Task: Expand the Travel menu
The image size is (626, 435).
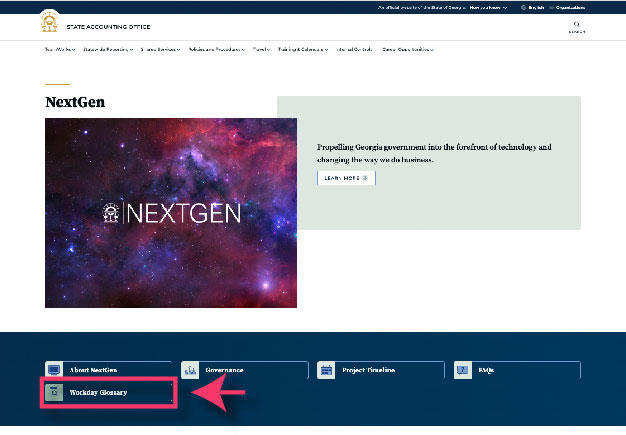Action: point(261,49)
